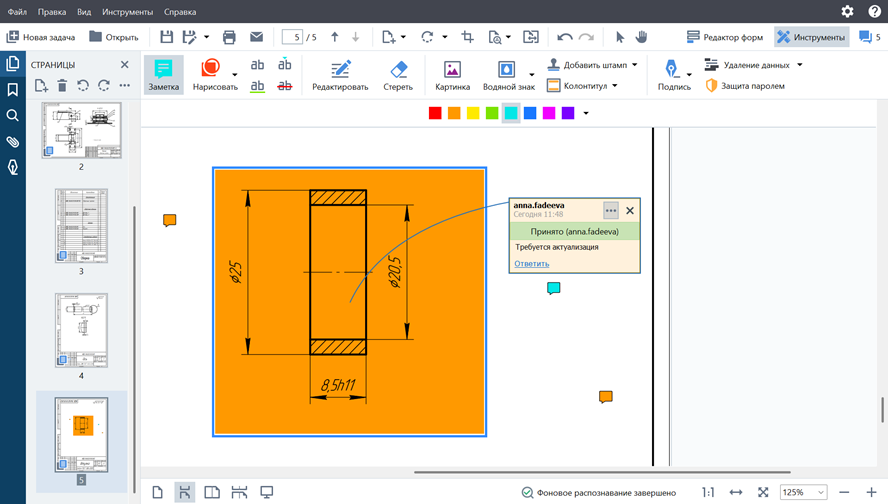Open the attachments paperclip panel
Image resolution: width=888 pixels, height=504 pixels.
click(13, 142)
